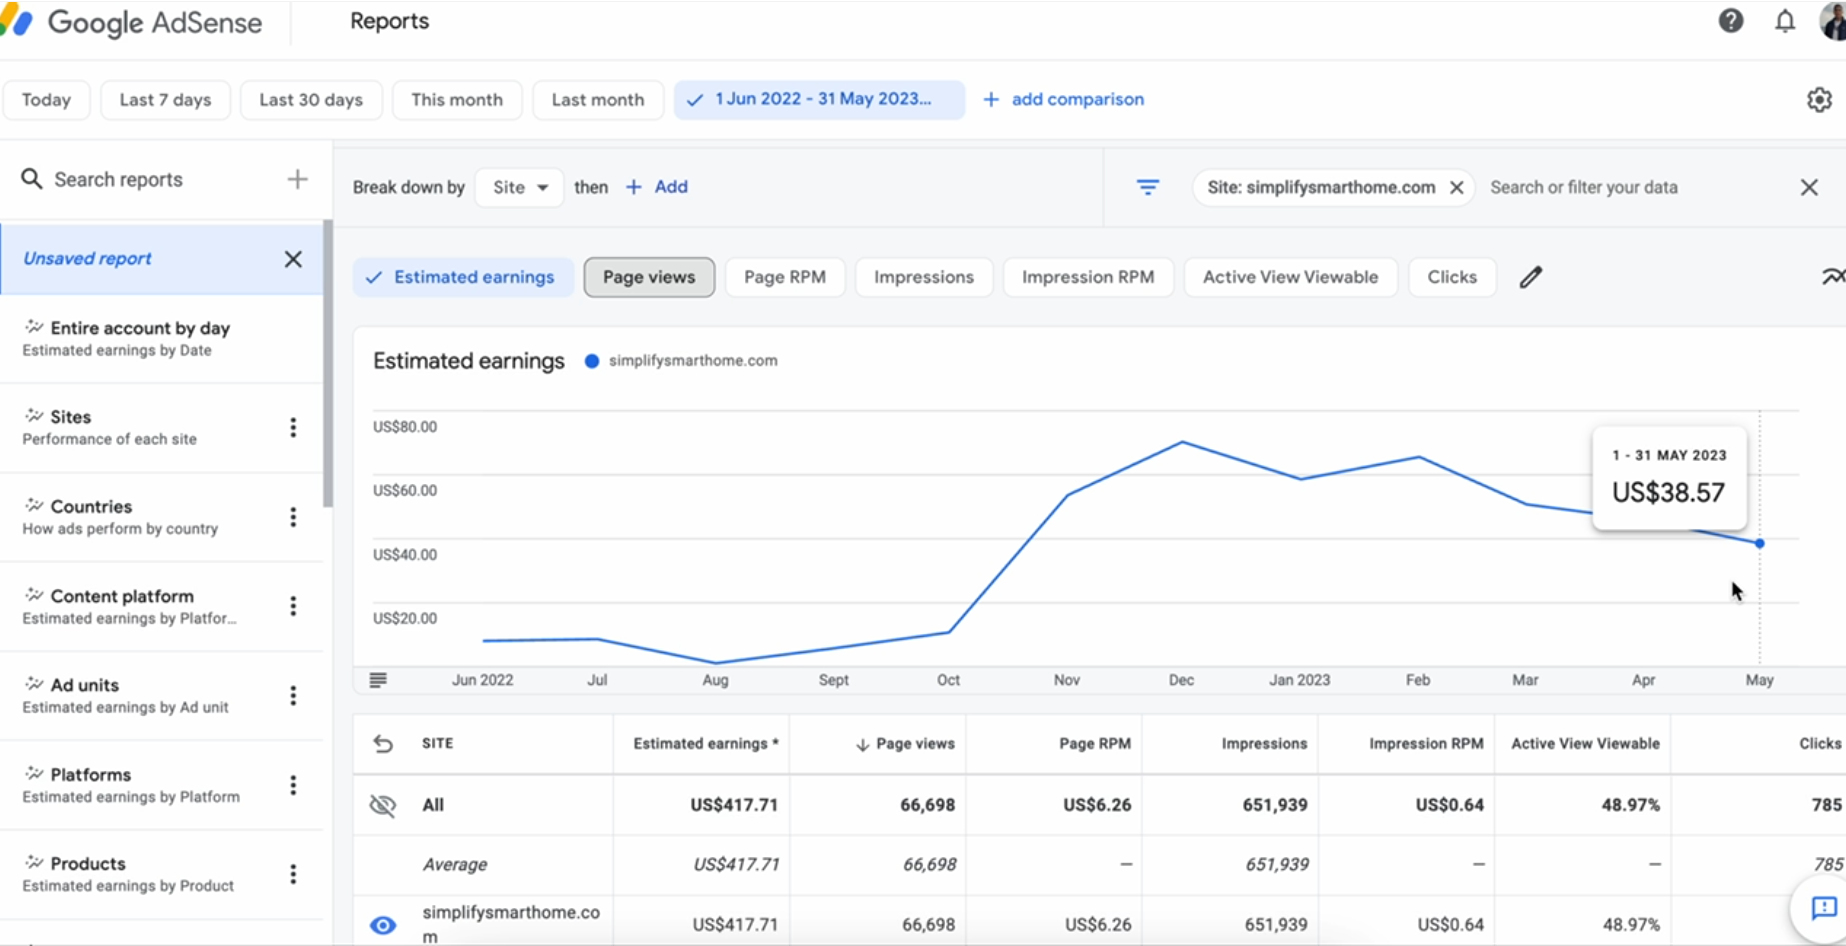Open custom date range 1 Jun 2022 selector
The image size is (1846, 946).
(819, 99)
